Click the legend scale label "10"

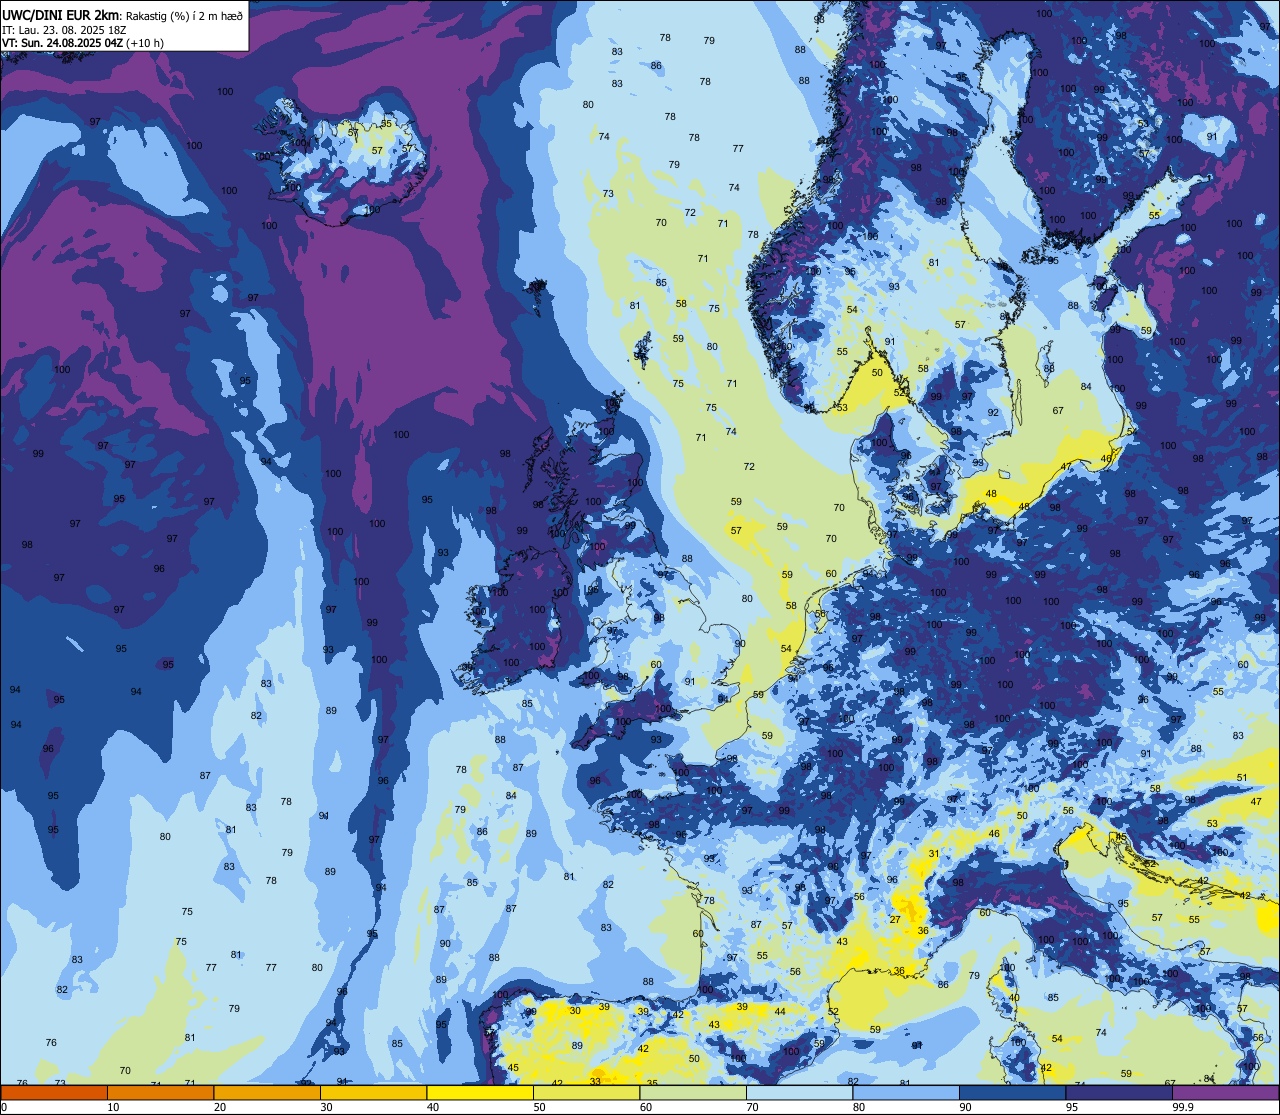(x=113, y=1107)
